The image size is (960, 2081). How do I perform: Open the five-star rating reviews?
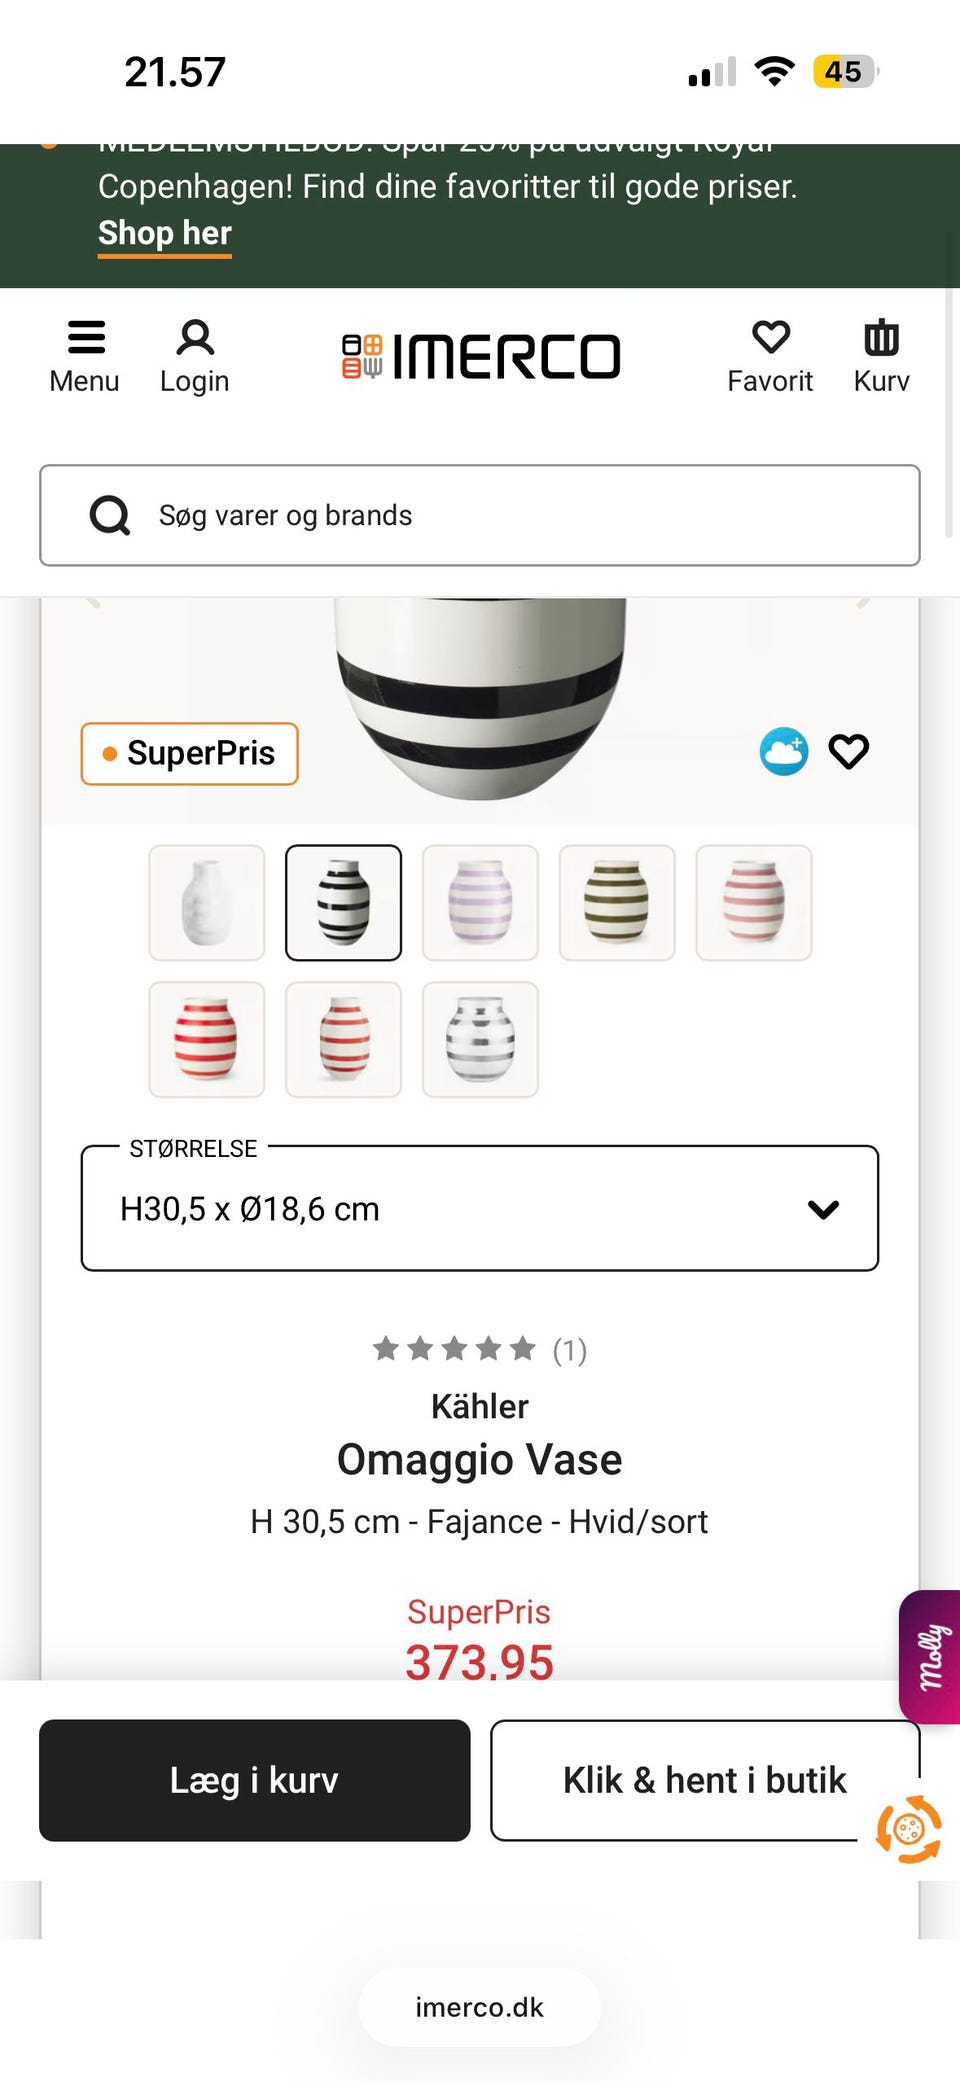point(455,1350)
